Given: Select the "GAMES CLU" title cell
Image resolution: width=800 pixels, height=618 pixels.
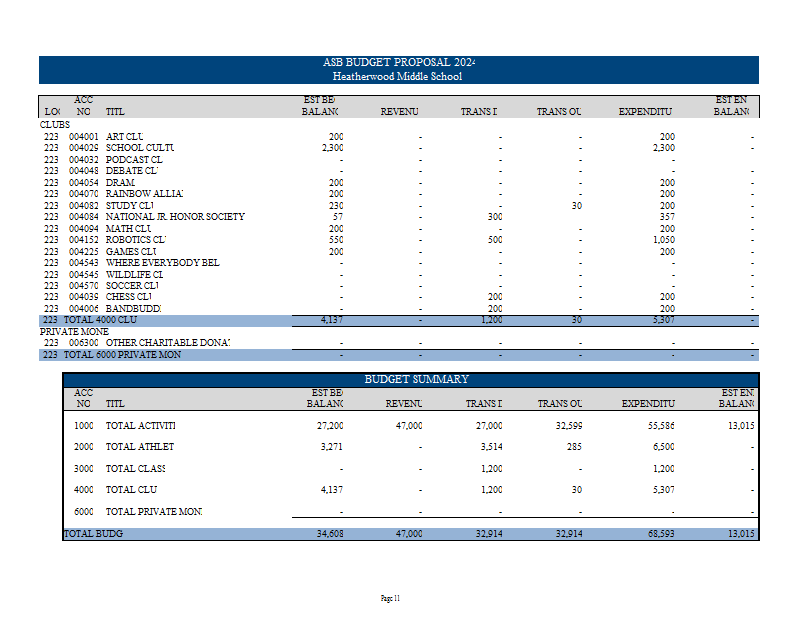Looking at the screenshot, I should pos(131,251).
